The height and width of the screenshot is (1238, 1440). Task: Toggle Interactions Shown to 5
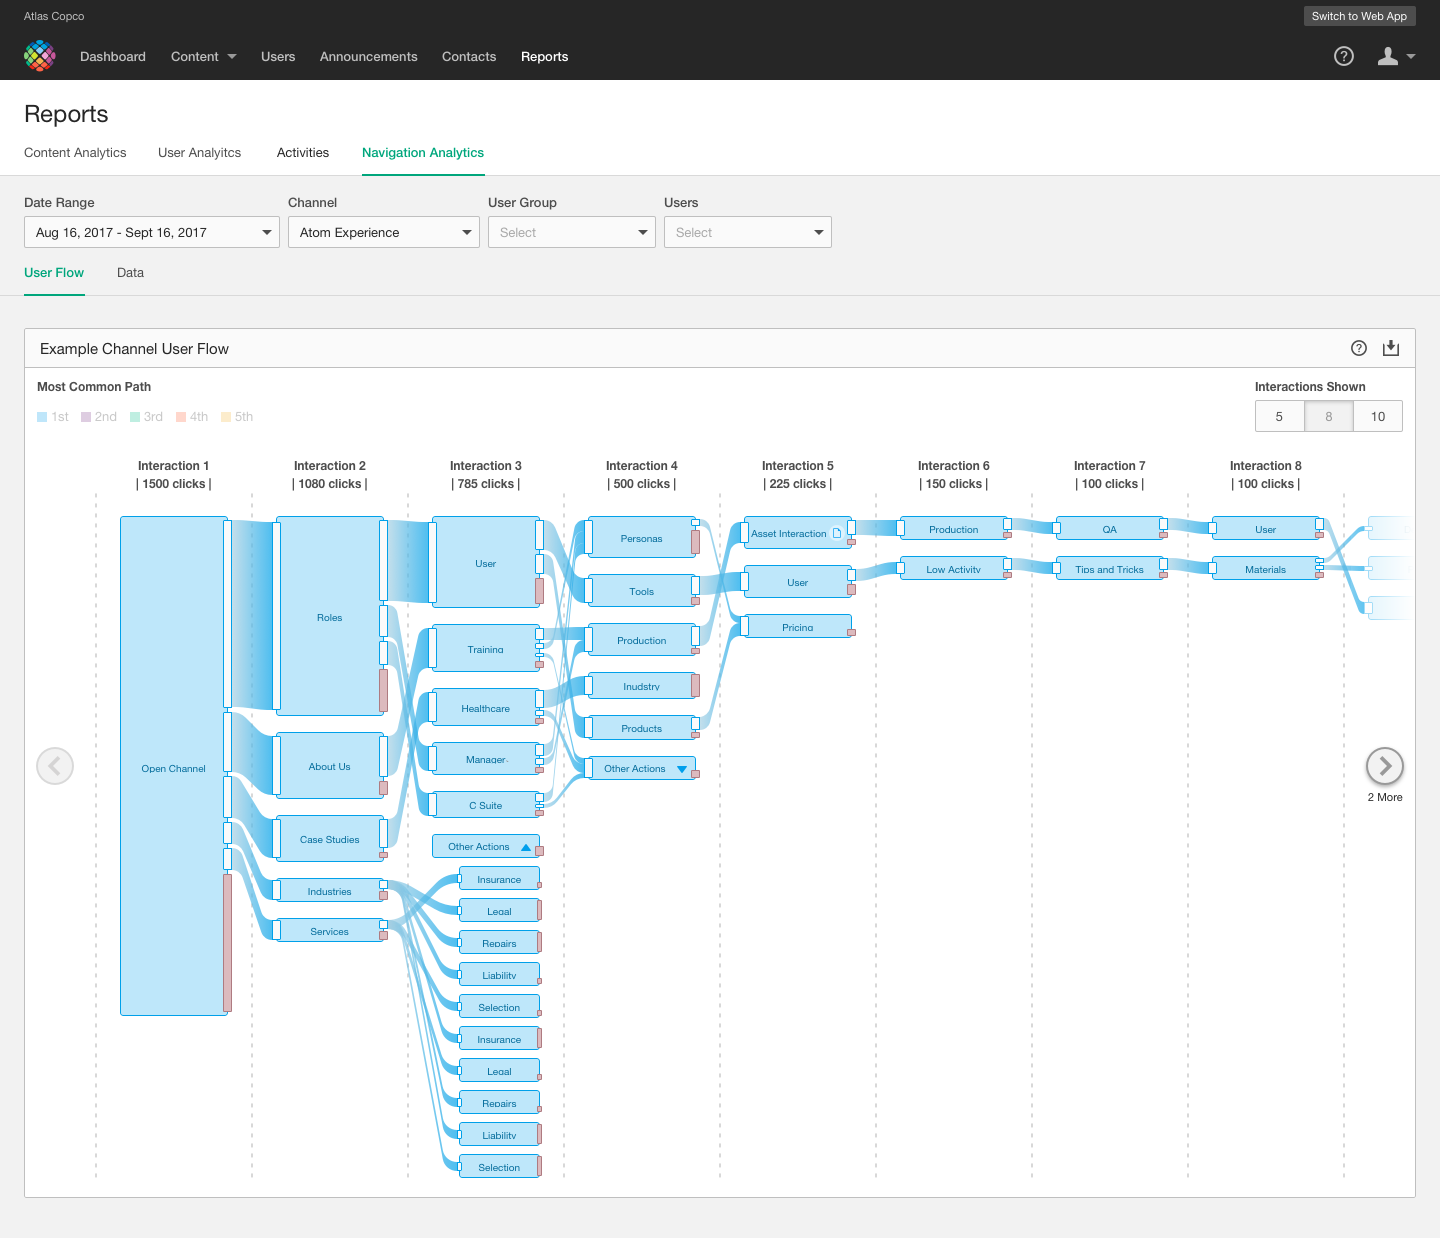pos(1280,416)
